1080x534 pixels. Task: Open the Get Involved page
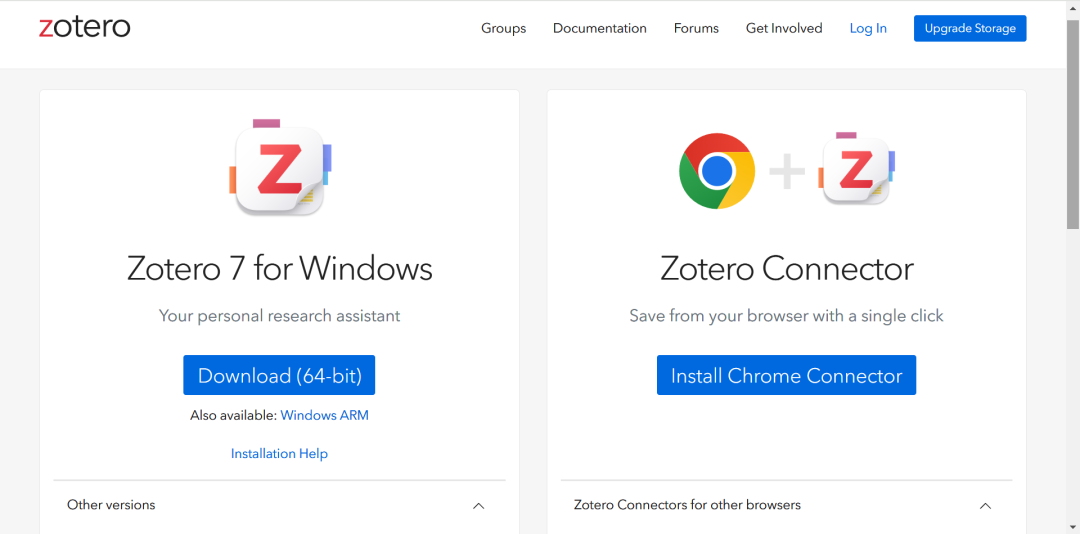[x=784, y=28]
